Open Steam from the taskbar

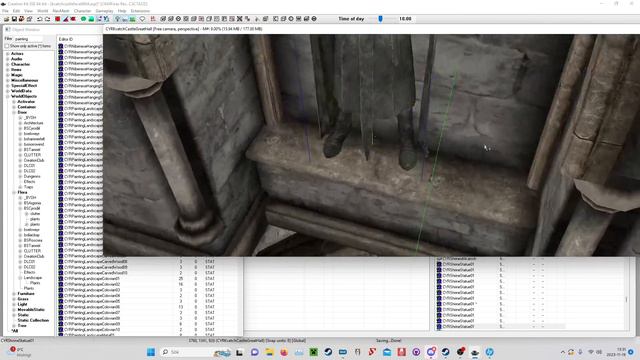[x=328, y=352]
